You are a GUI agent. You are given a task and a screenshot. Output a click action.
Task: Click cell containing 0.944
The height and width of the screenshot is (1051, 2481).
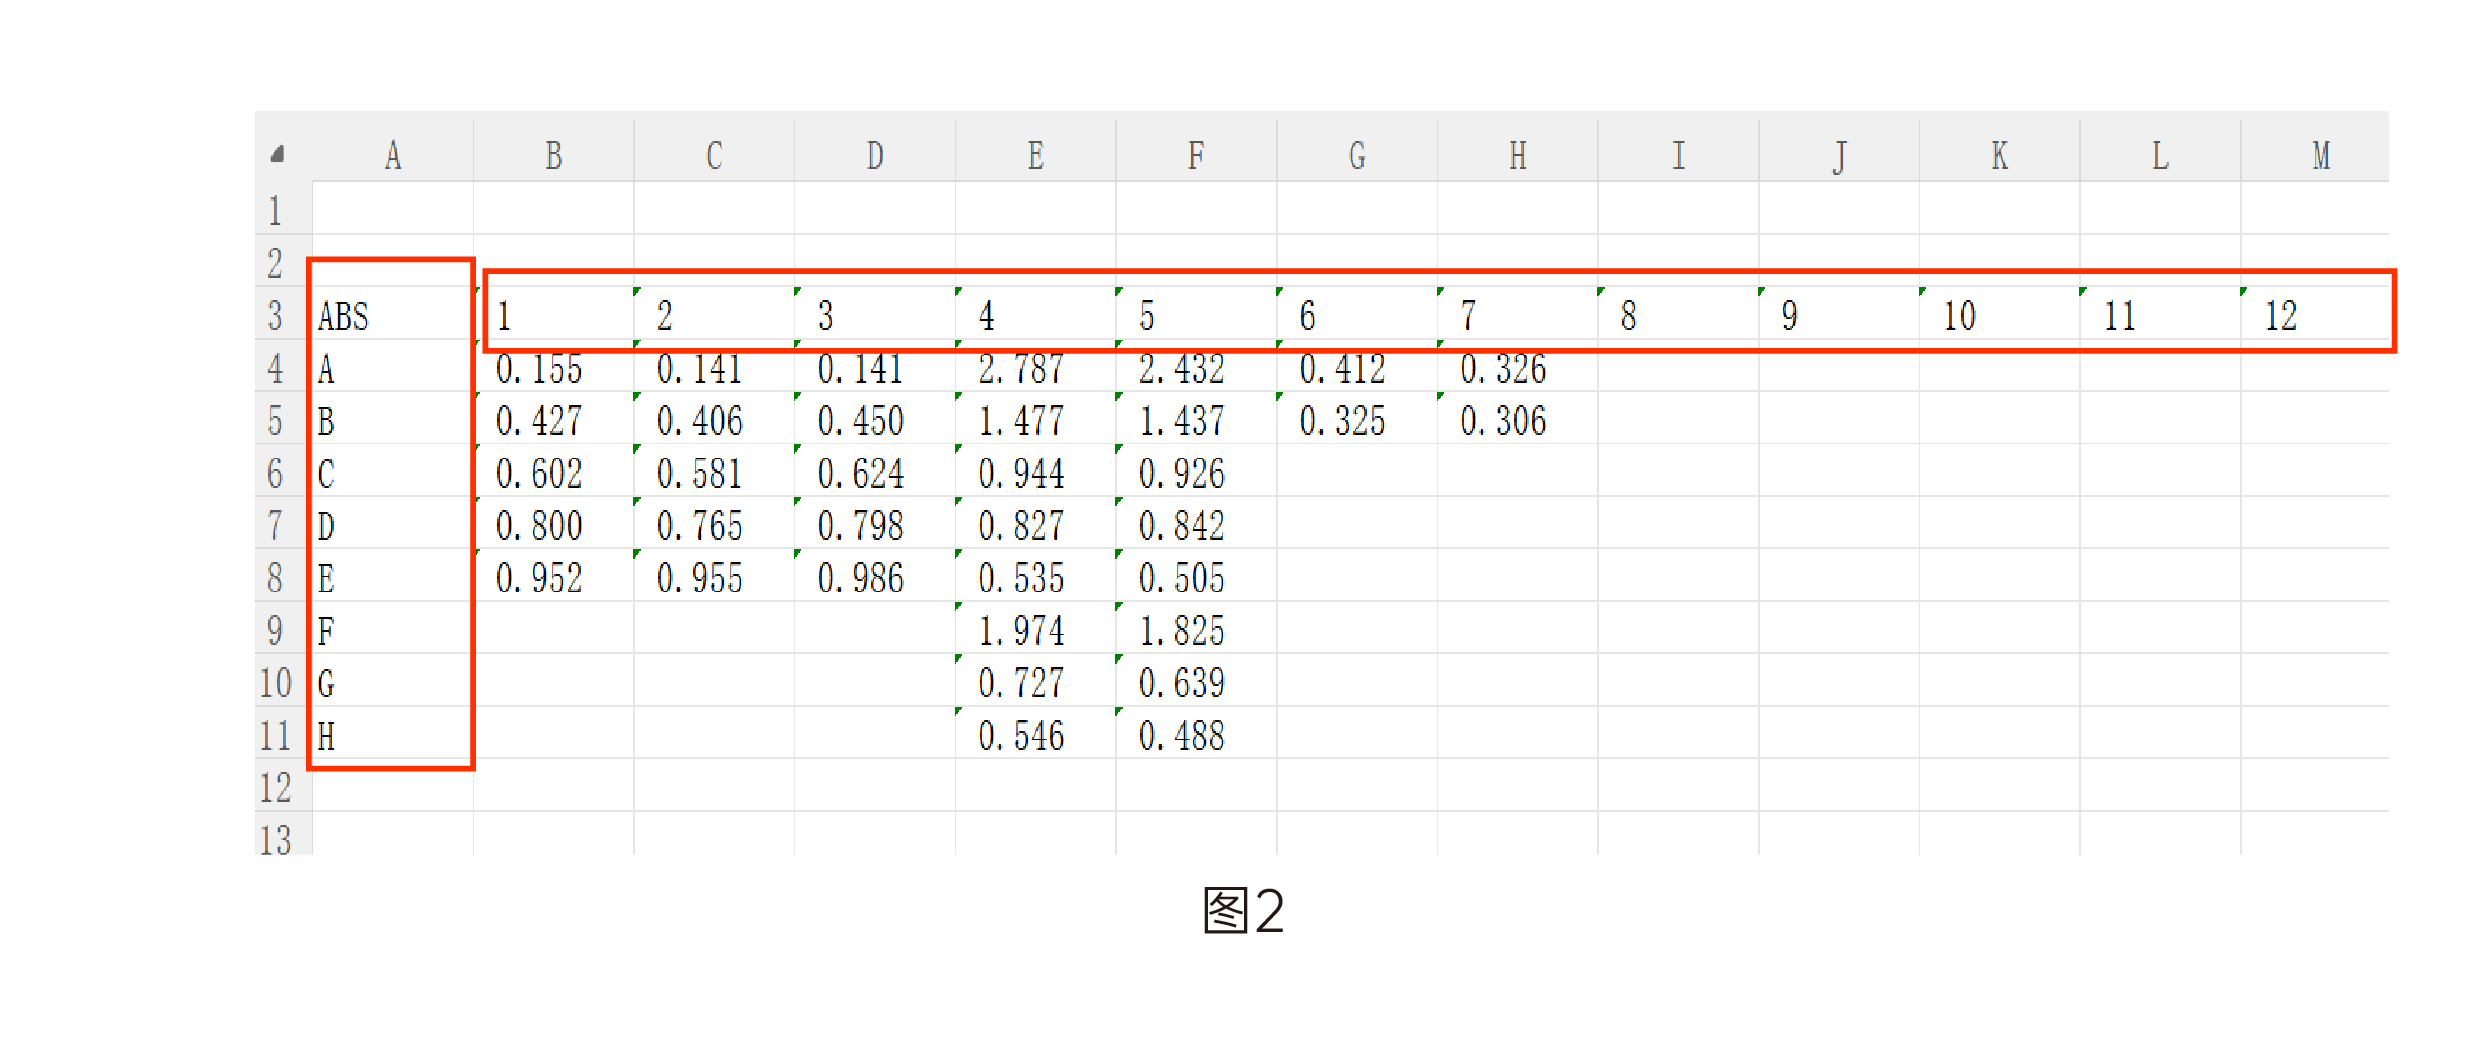coord(1036,471)
